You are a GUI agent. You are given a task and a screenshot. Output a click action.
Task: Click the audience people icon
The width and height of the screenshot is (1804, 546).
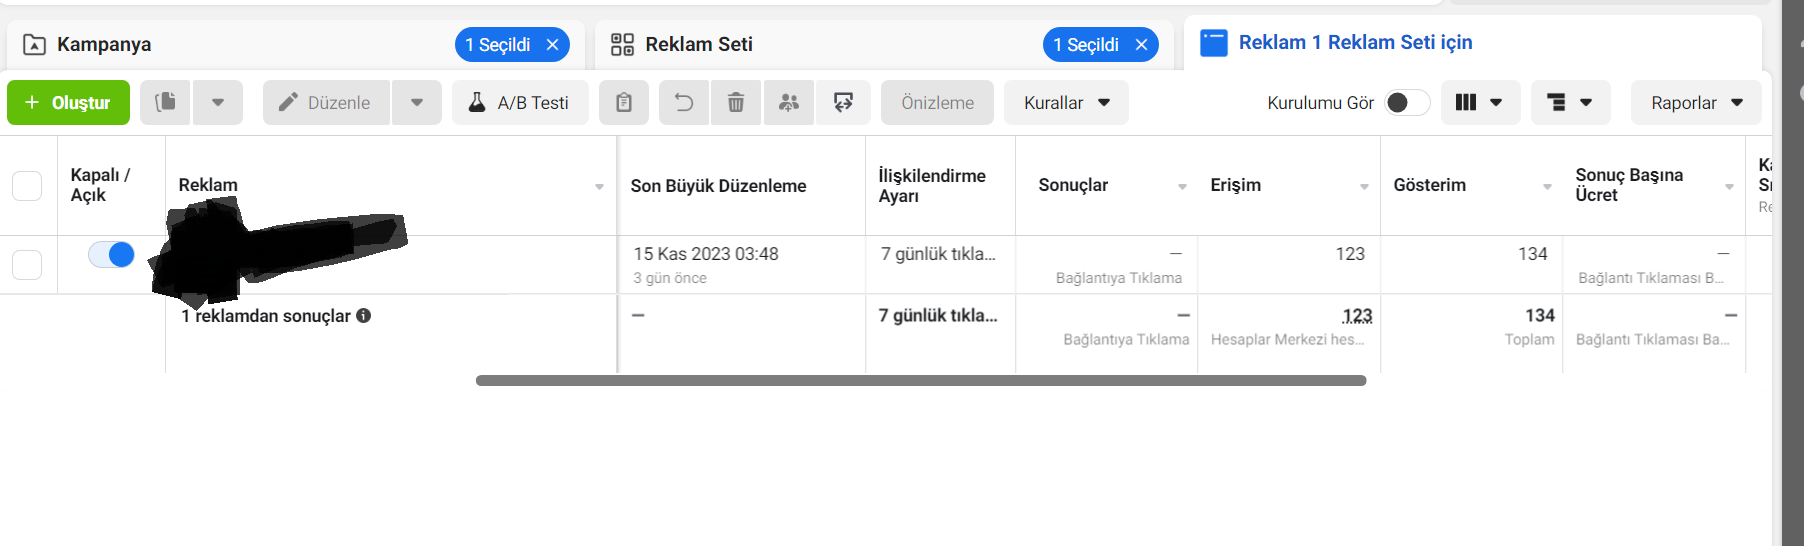coord(789,102)
